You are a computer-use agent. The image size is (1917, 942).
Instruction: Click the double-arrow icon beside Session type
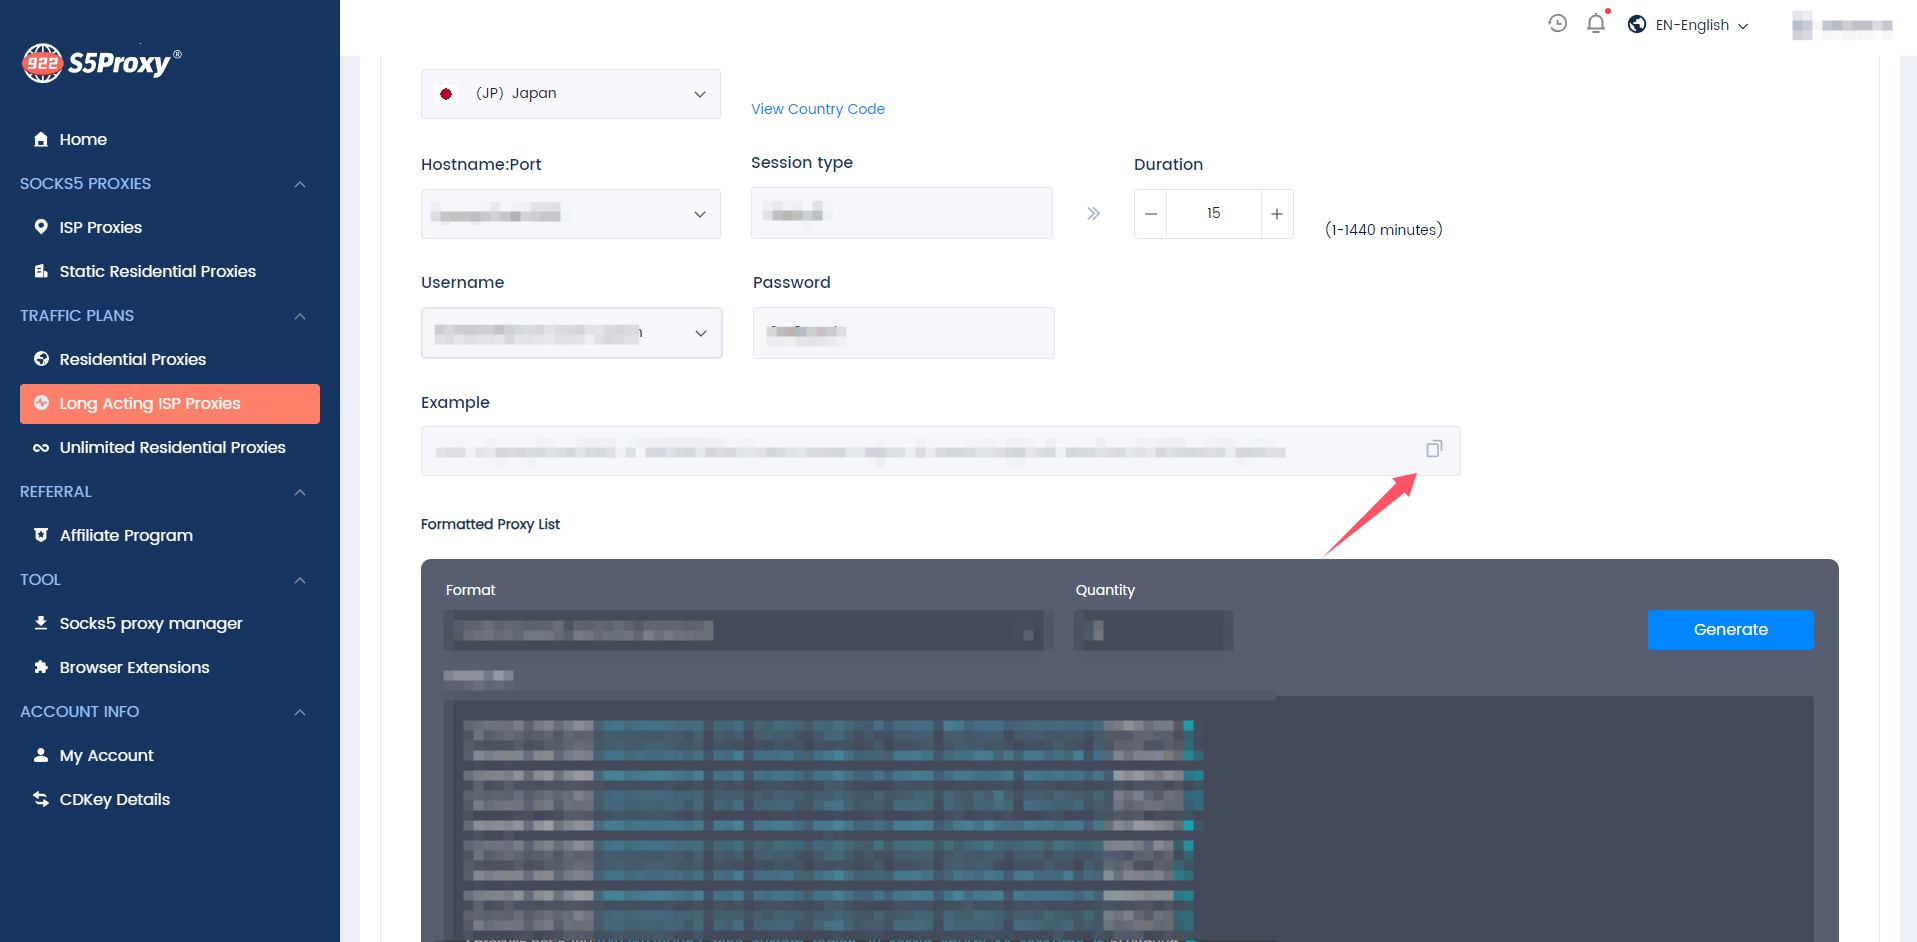coord(1093,213)
